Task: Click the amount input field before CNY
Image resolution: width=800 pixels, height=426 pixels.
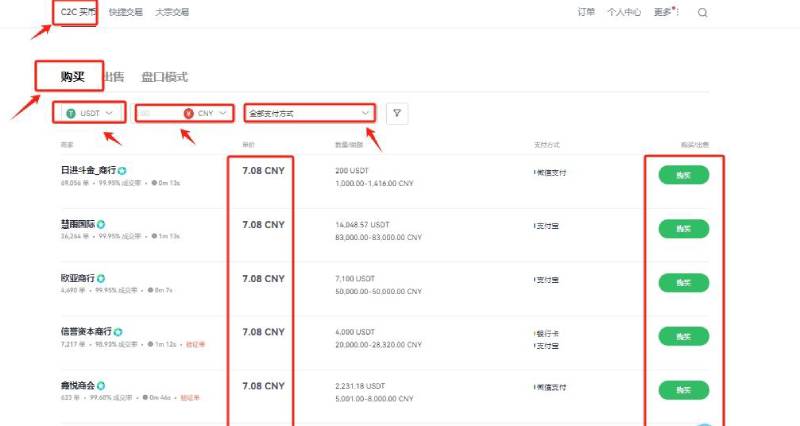Action: click(x=158, y=113)
